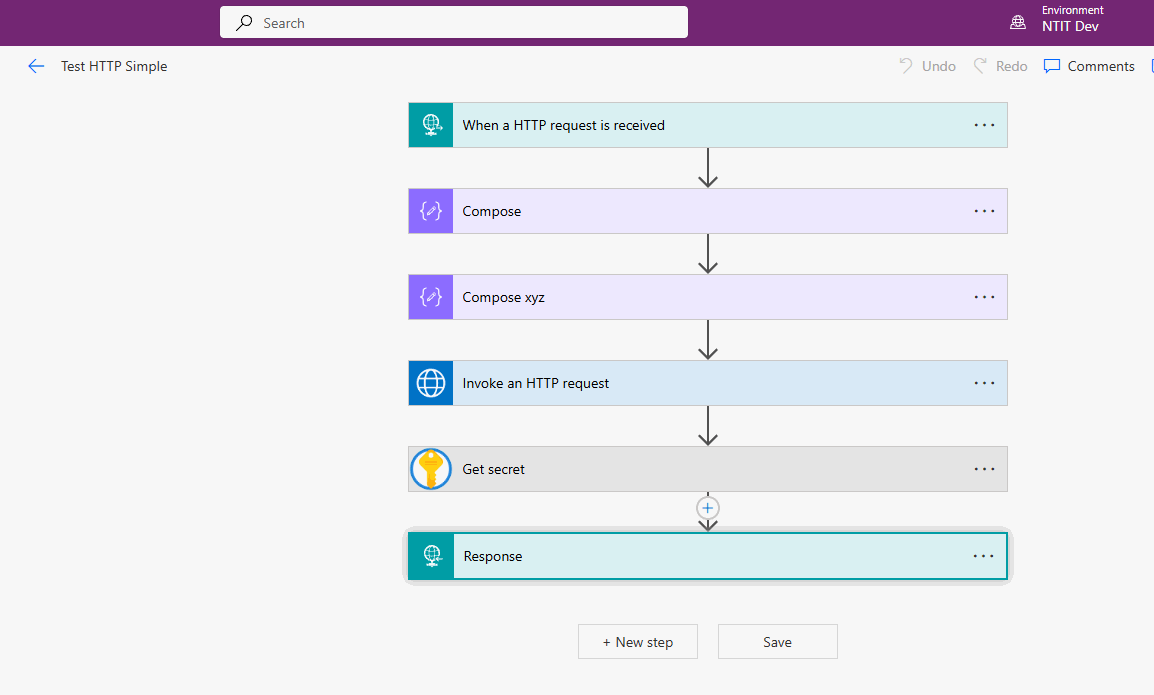The height and width of the screenshot is (695, 1154).
Task: Click the Get secret key icon
Action: pos(430,469)
